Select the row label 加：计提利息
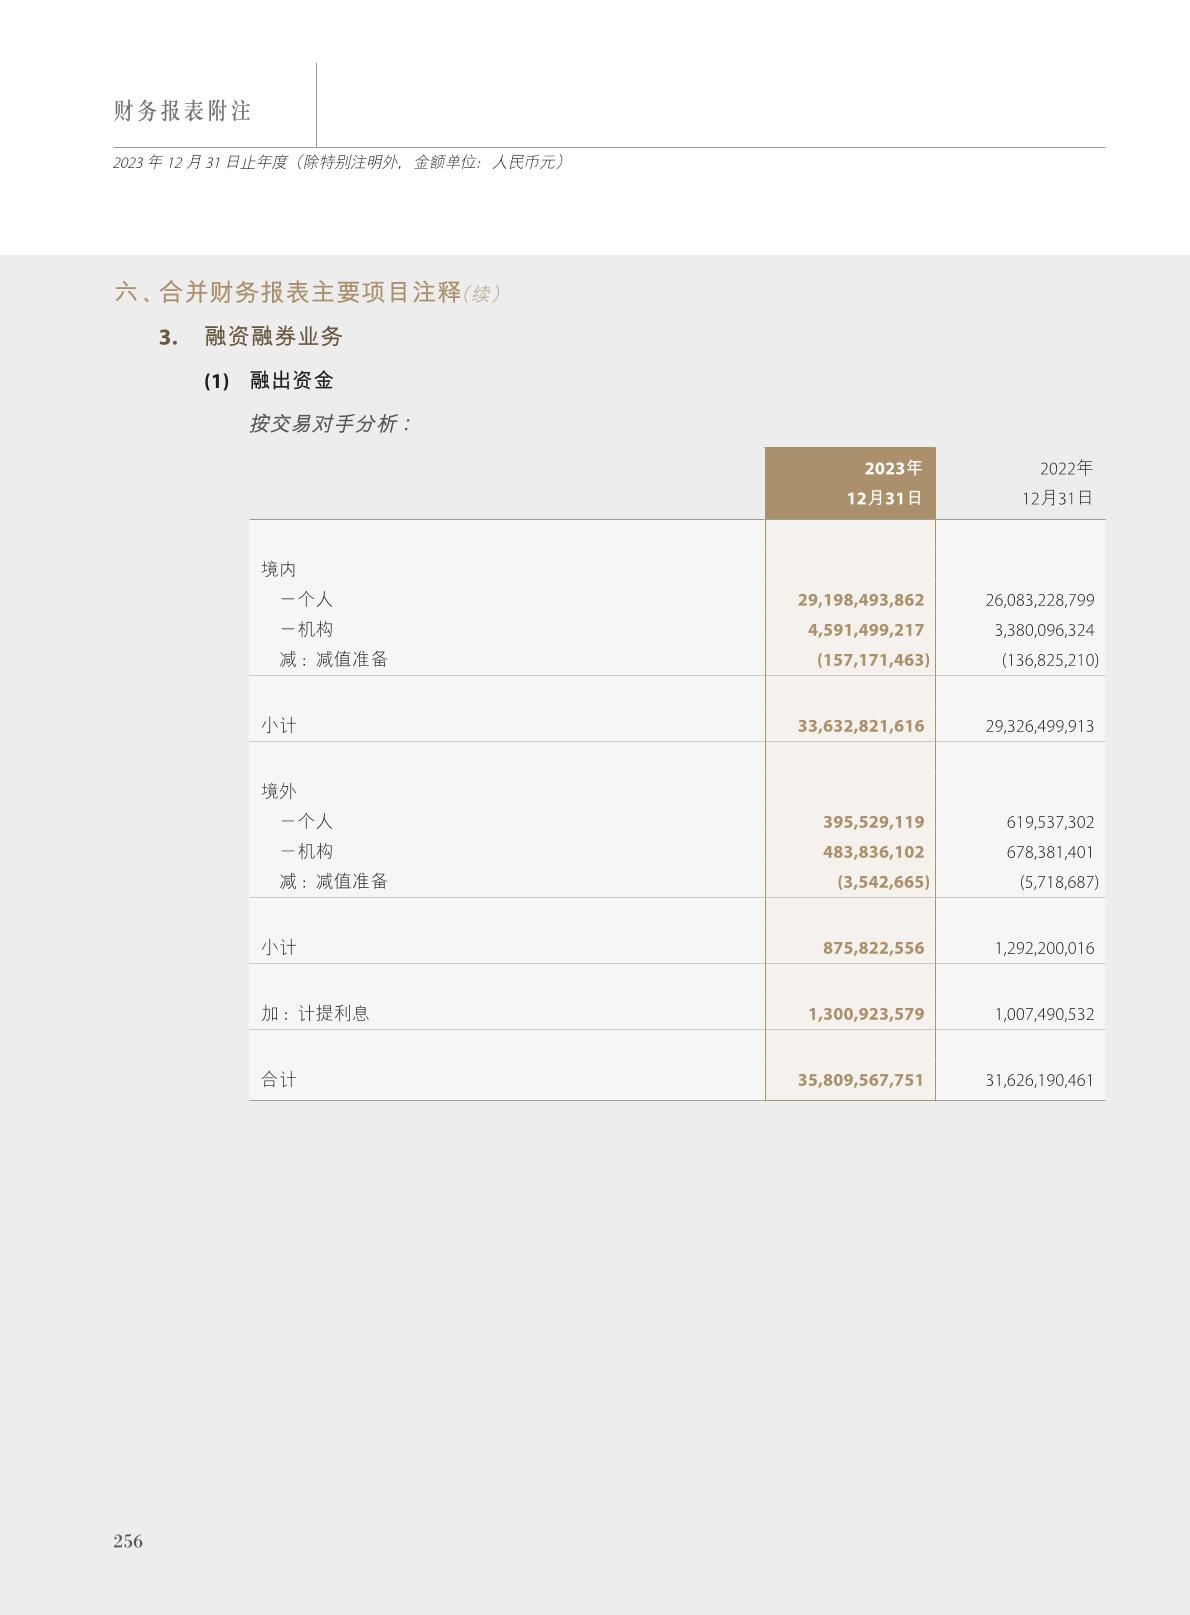This screenshot has height=1615, width=1190. pos(315,1013)
